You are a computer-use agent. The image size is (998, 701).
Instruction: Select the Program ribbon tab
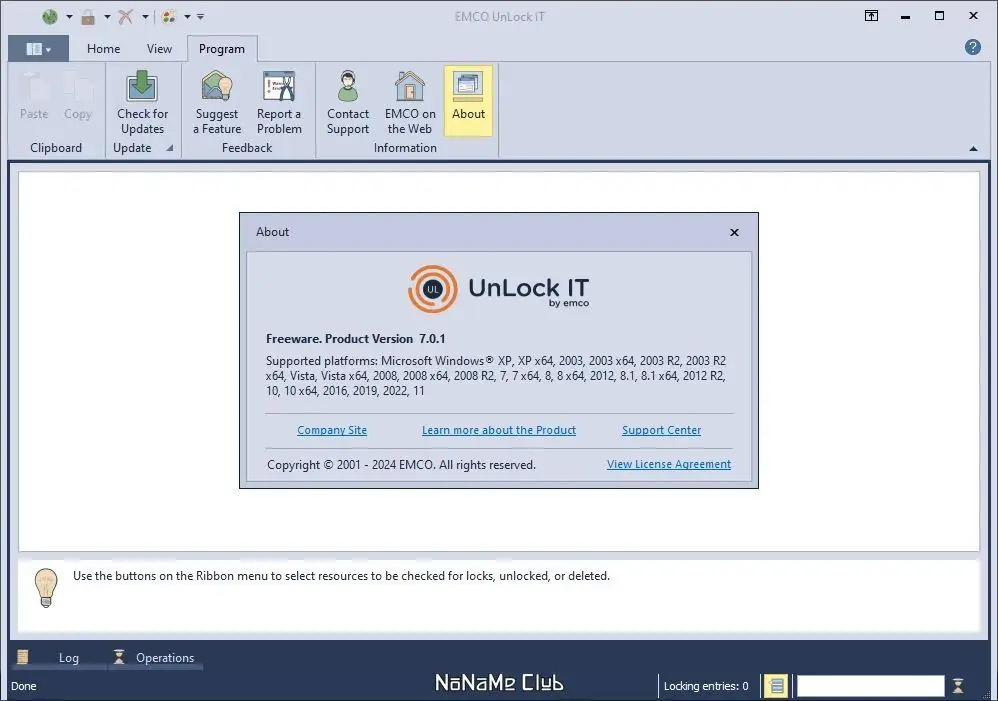[x=221, y=49]
